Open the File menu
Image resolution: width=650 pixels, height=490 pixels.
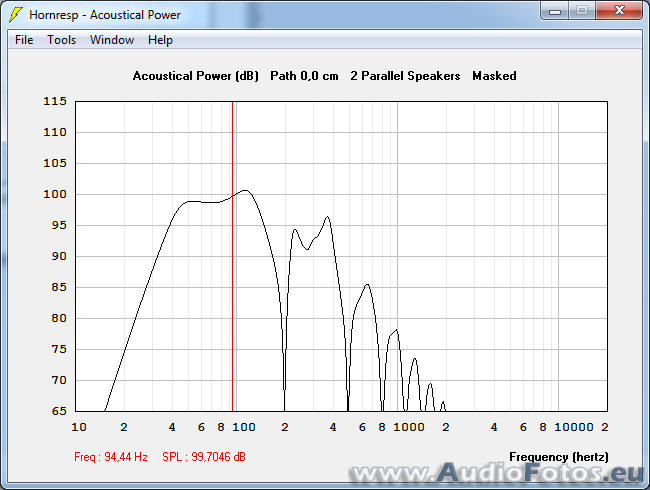24,40
